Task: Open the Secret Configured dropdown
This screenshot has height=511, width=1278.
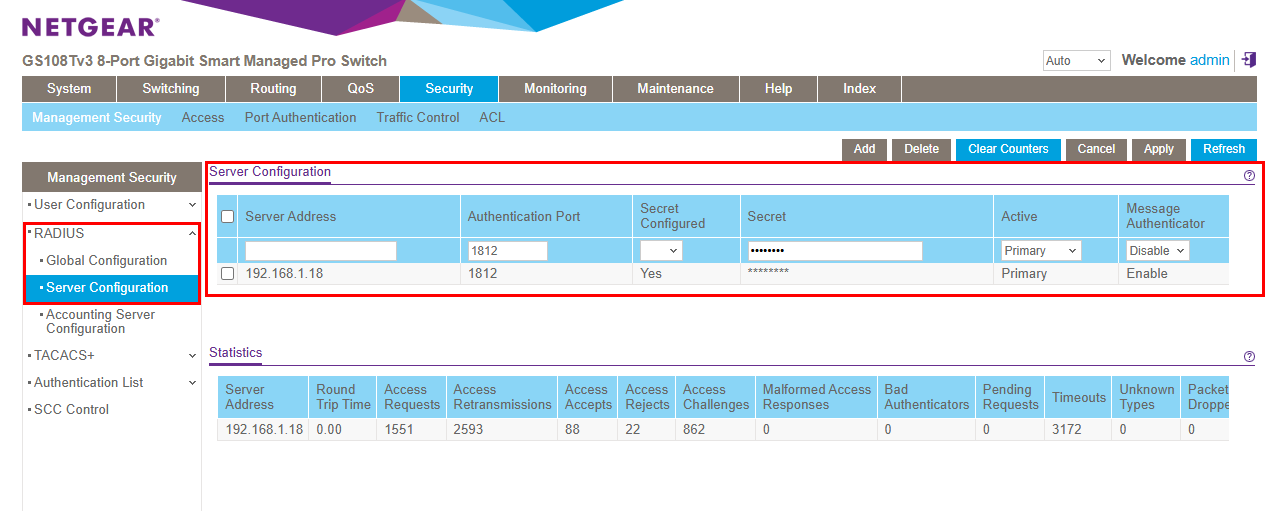Action: tap(661, 251)
